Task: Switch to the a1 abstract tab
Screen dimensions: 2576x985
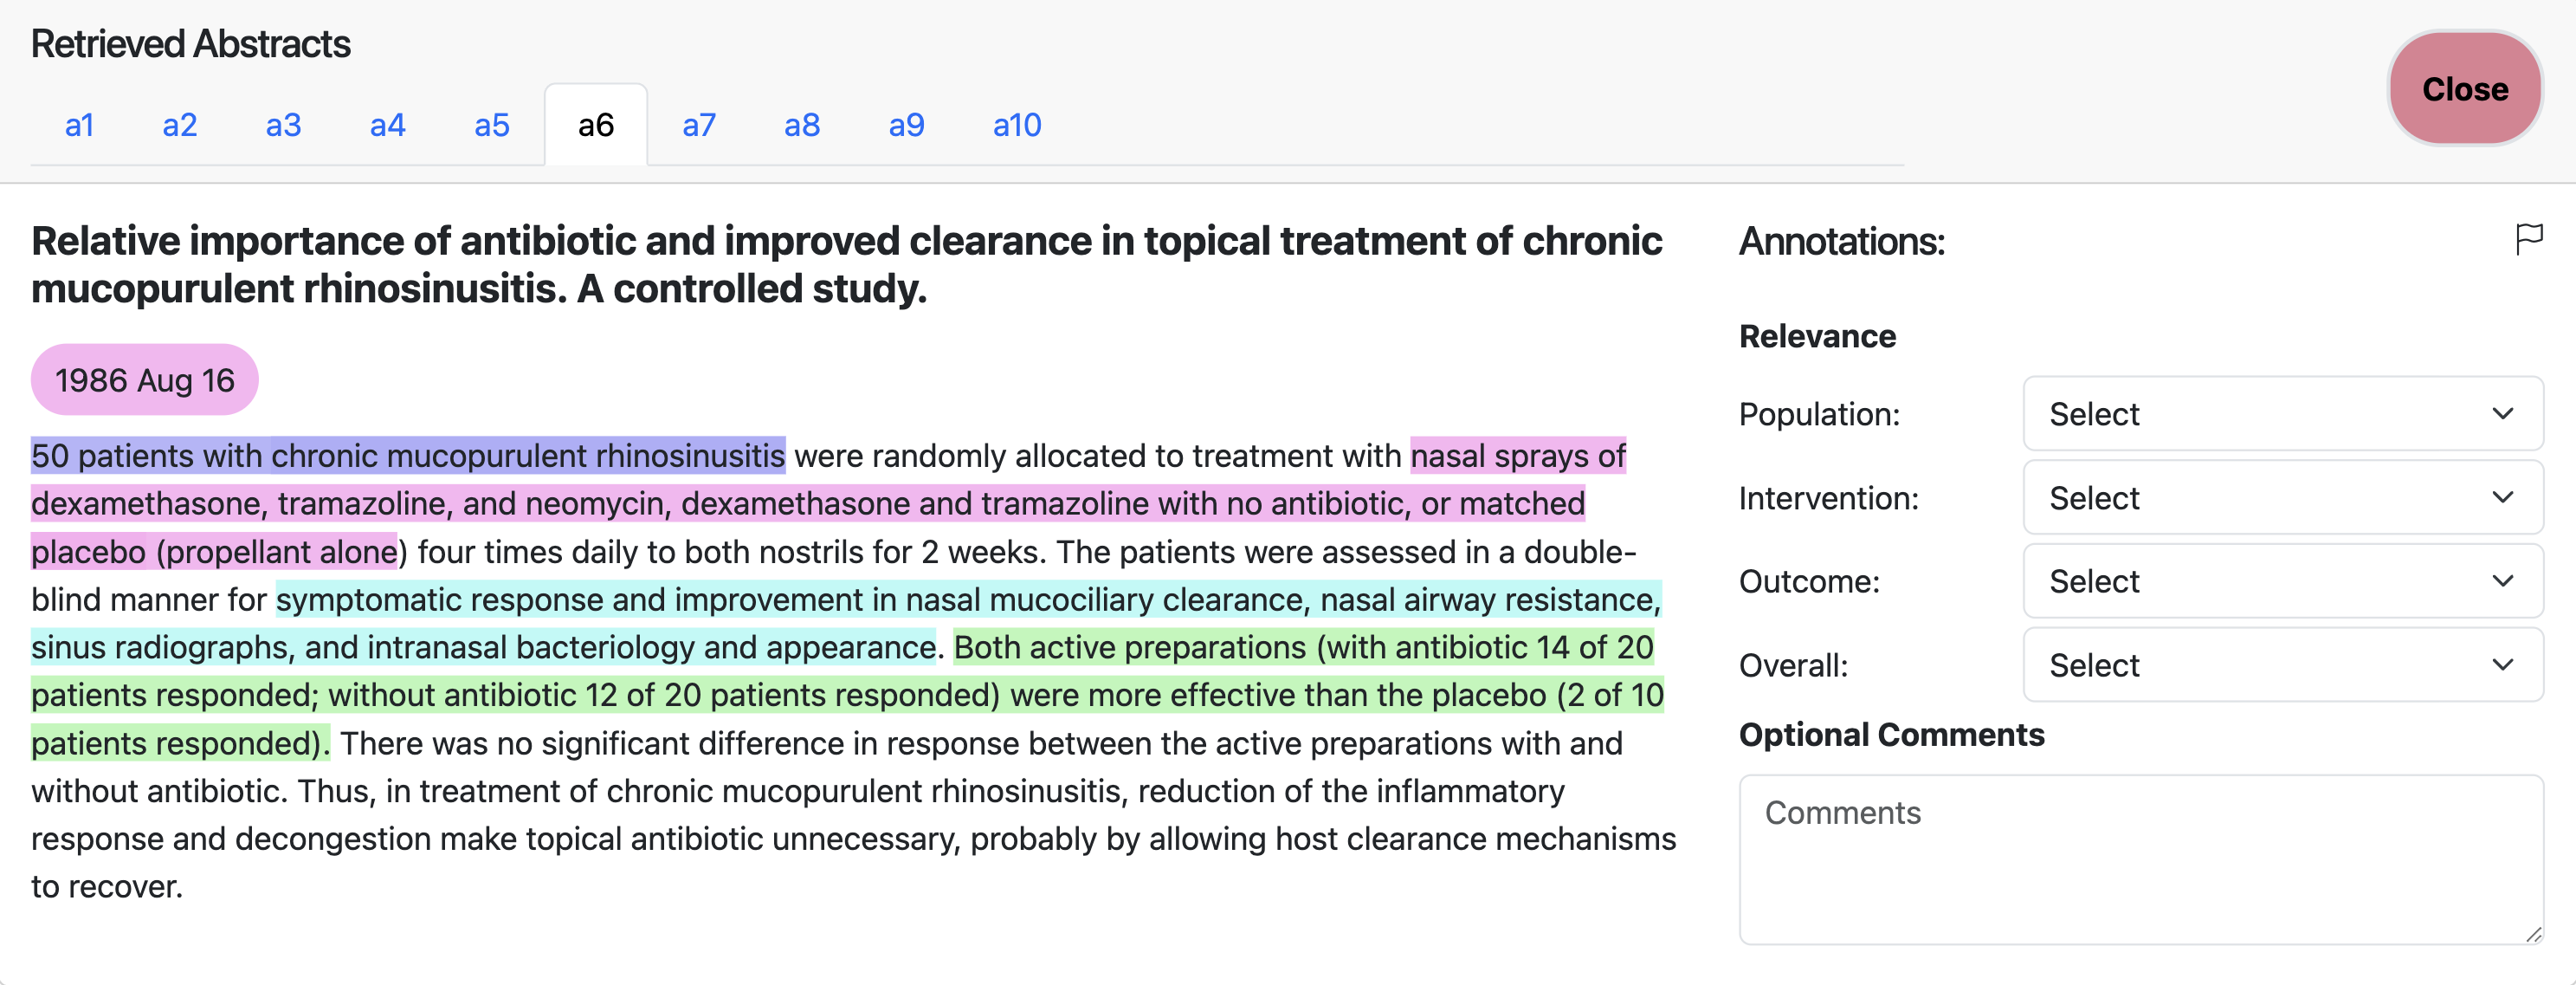Action: (x=79, y=125)
